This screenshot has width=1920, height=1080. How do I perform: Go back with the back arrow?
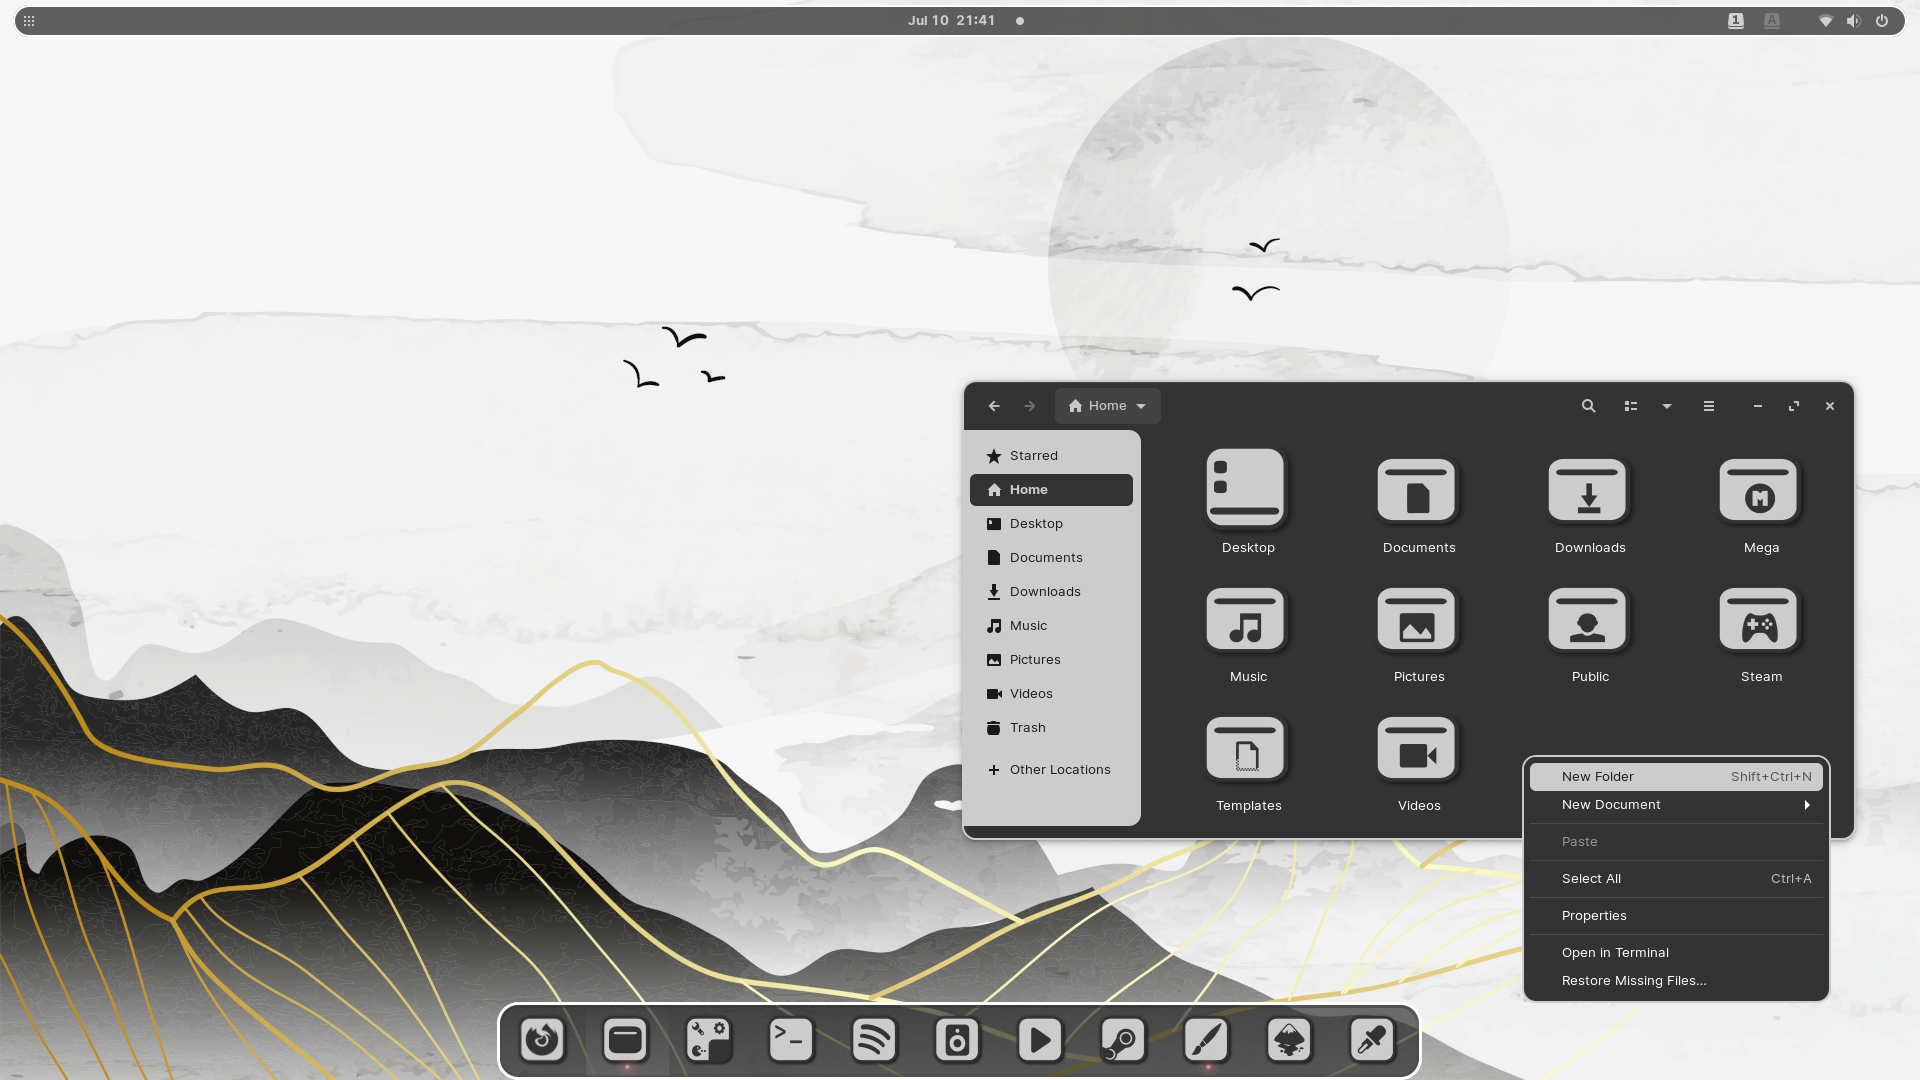click(x=994, y=406)
